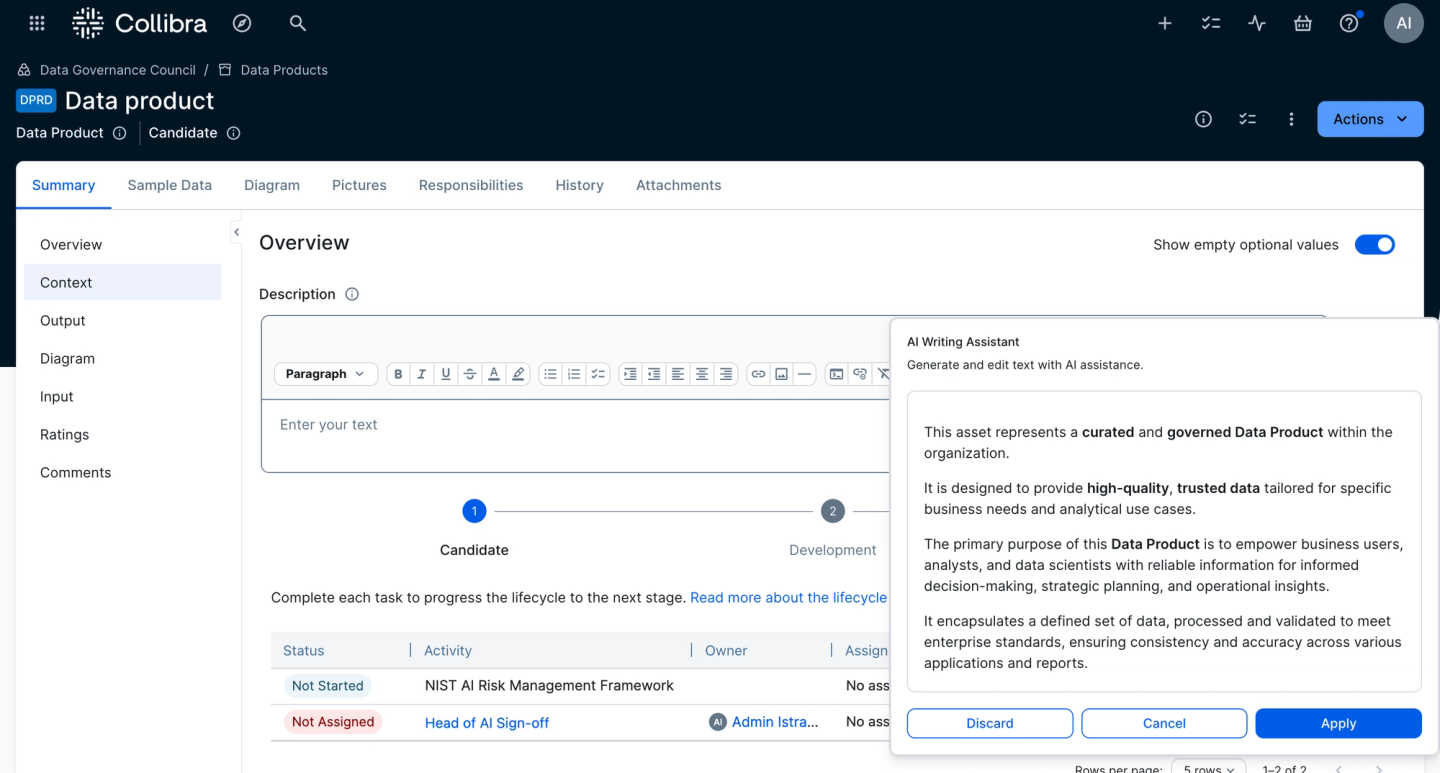The height and width of the screenshot is (773, 1440).
Task: Apply the AI Writing Assistant text
Action: click(1338, 723)
